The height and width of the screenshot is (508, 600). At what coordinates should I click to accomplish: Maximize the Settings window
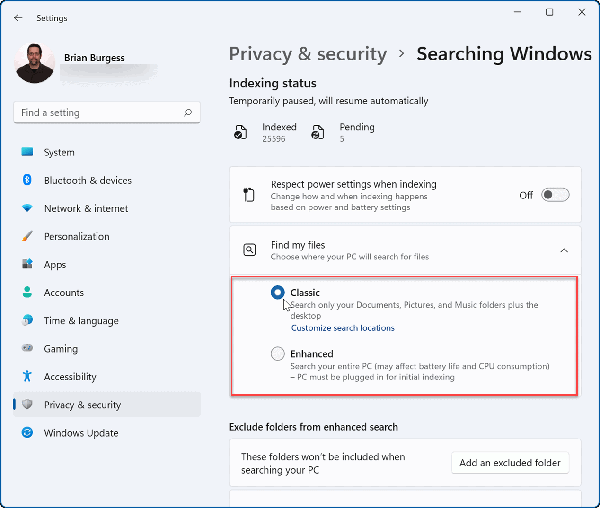coord(549,12)
